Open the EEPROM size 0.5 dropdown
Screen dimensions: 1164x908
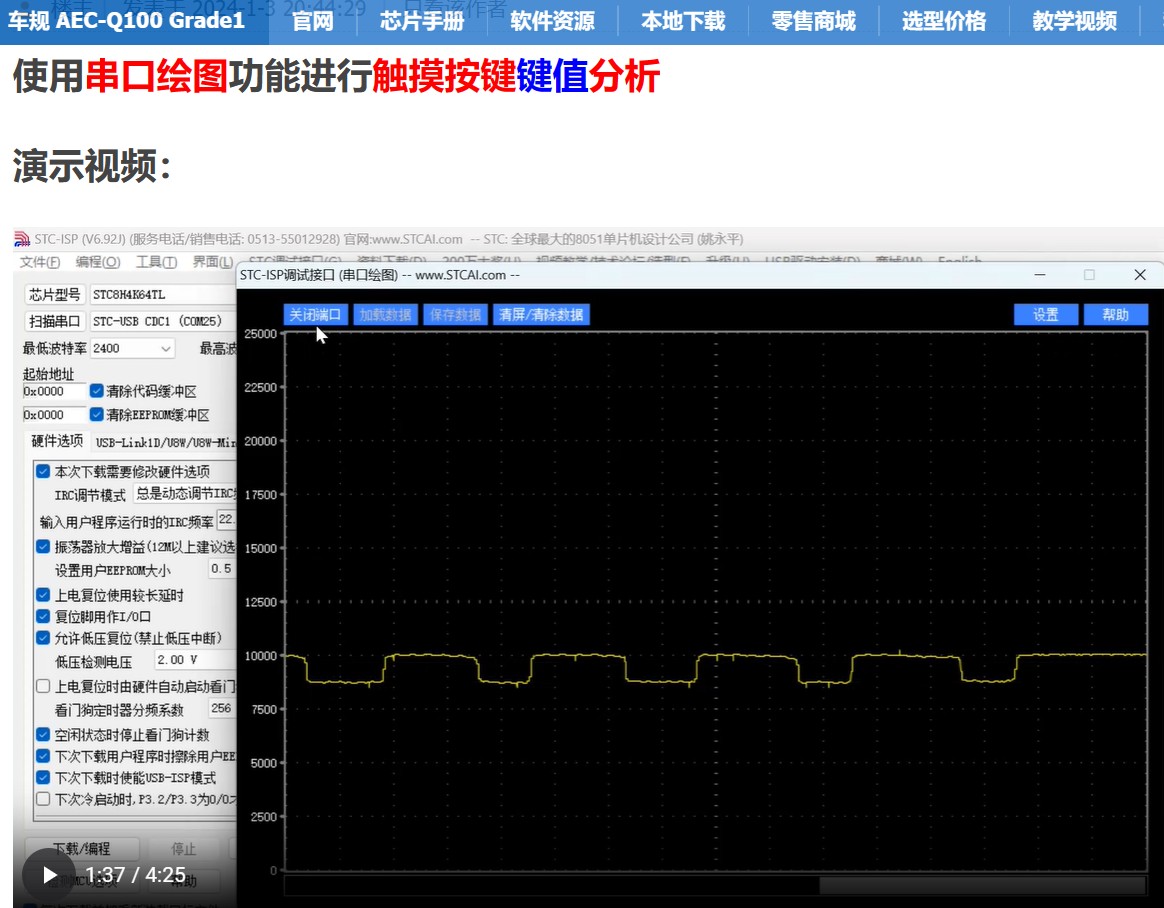tap(221, 569)
